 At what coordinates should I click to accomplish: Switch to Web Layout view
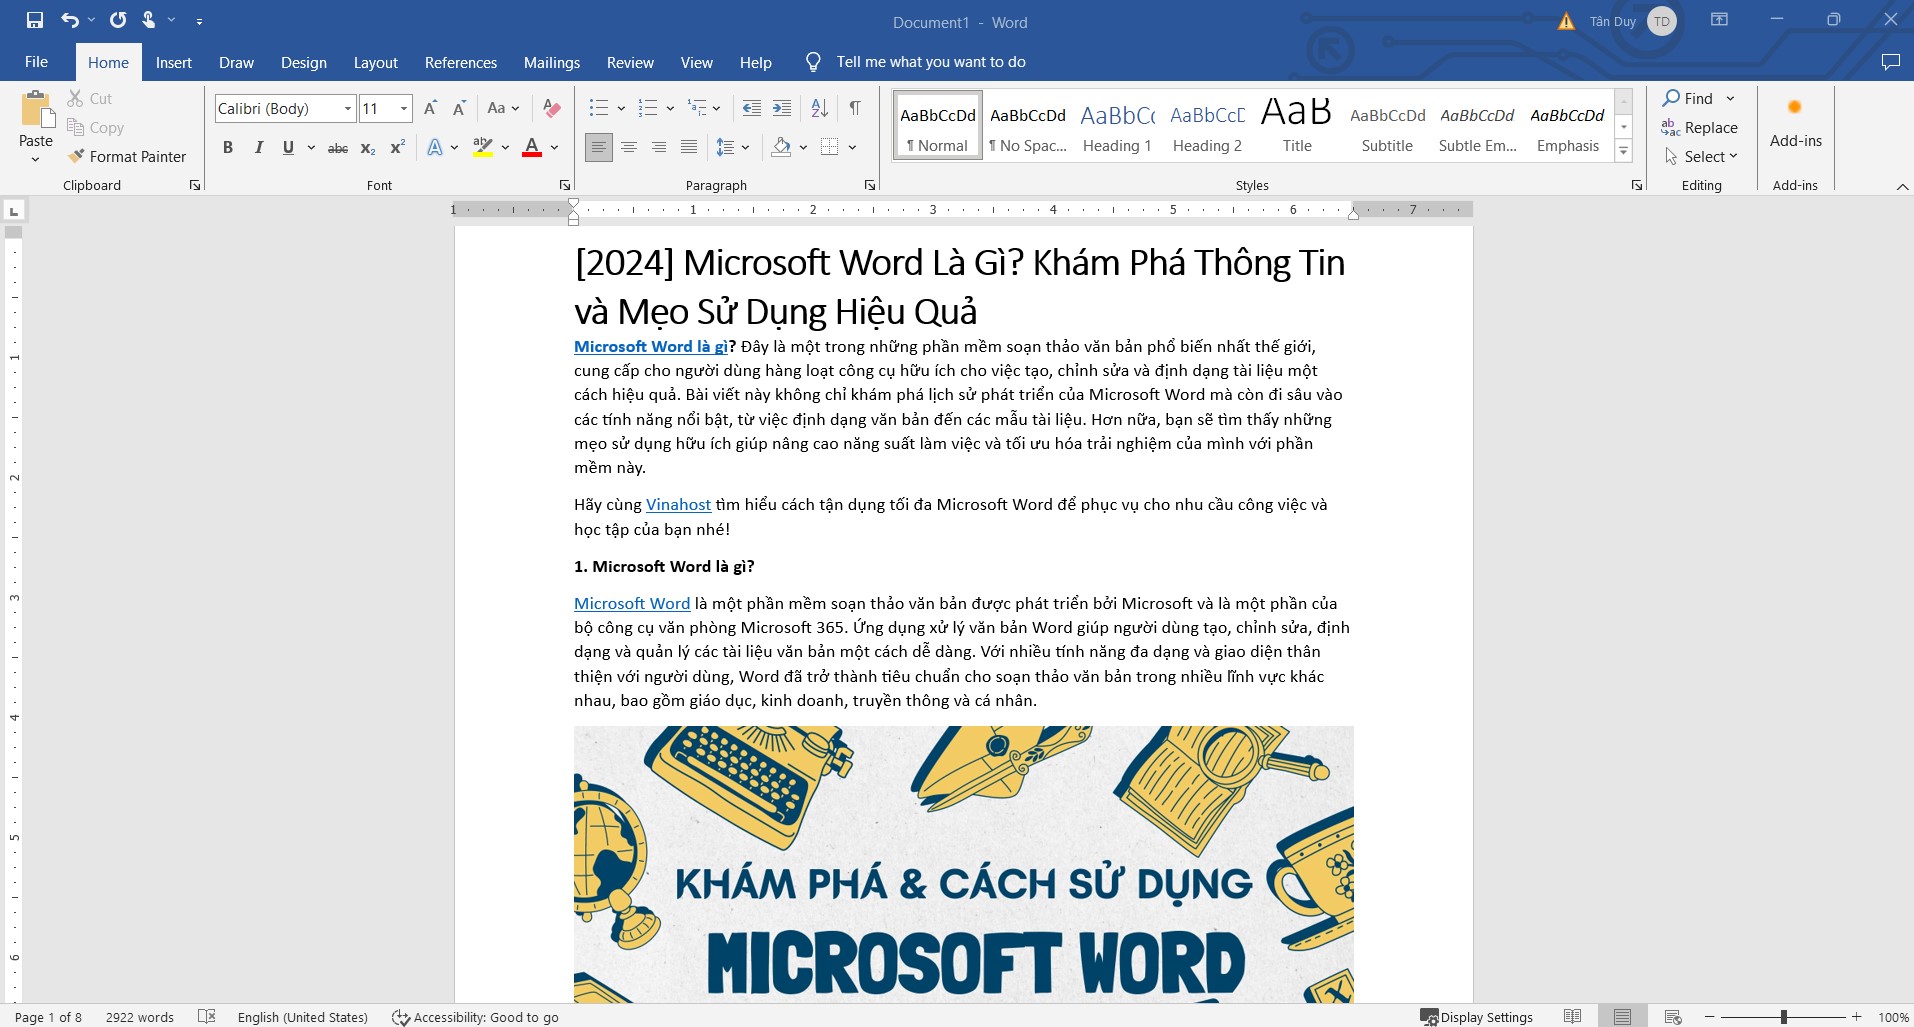(1673, 1017)
